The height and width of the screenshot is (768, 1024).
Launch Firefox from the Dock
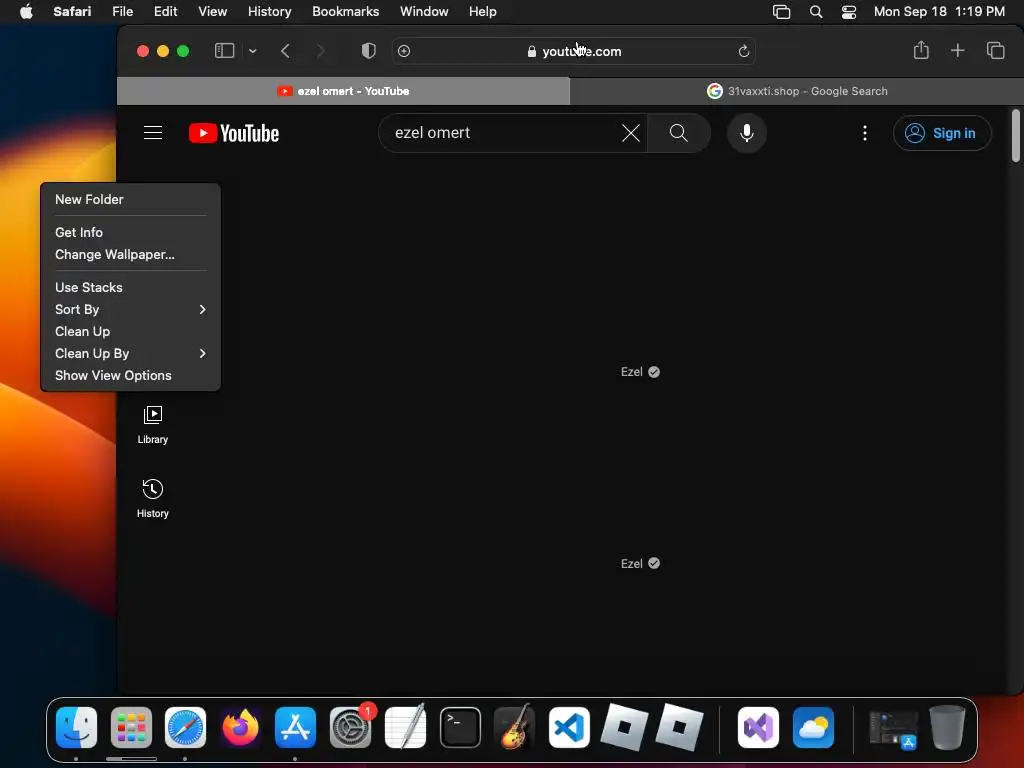pyautogui.click(x=240, y=728)
